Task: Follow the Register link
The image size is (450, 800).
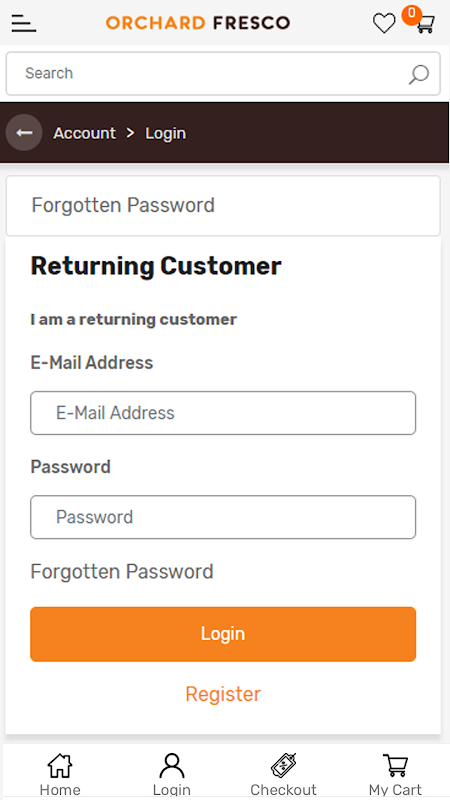Action: [223, 694]
